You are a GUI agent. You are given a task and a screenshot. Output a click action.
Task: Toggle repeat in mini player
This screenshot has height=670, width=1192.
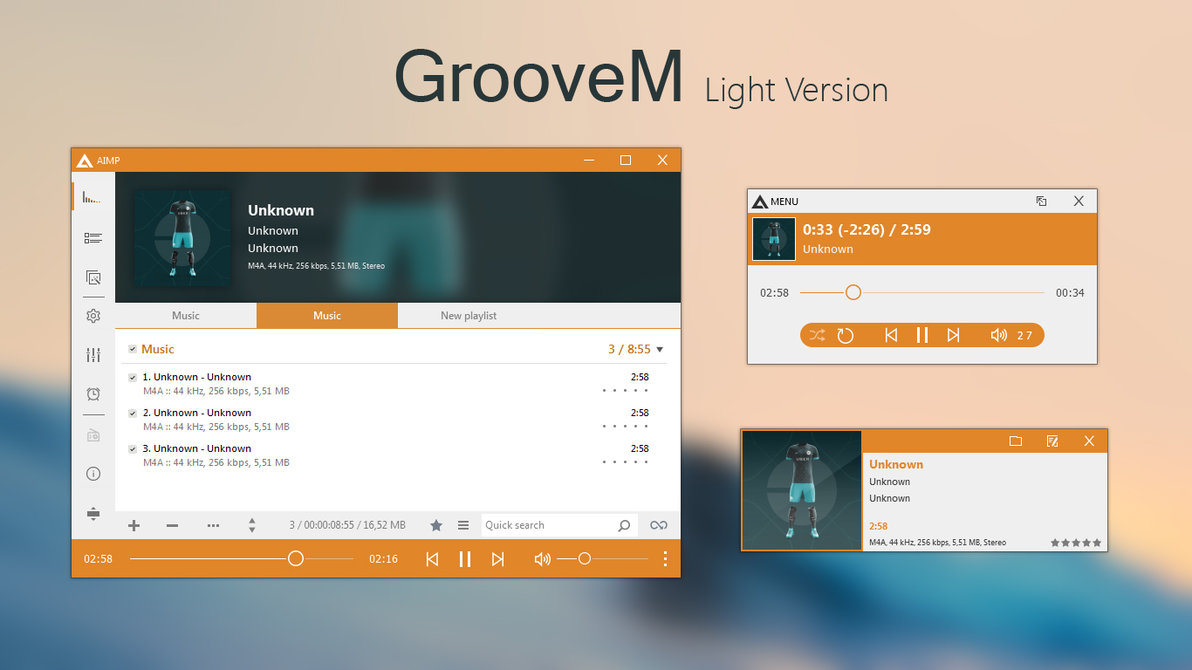845,335
